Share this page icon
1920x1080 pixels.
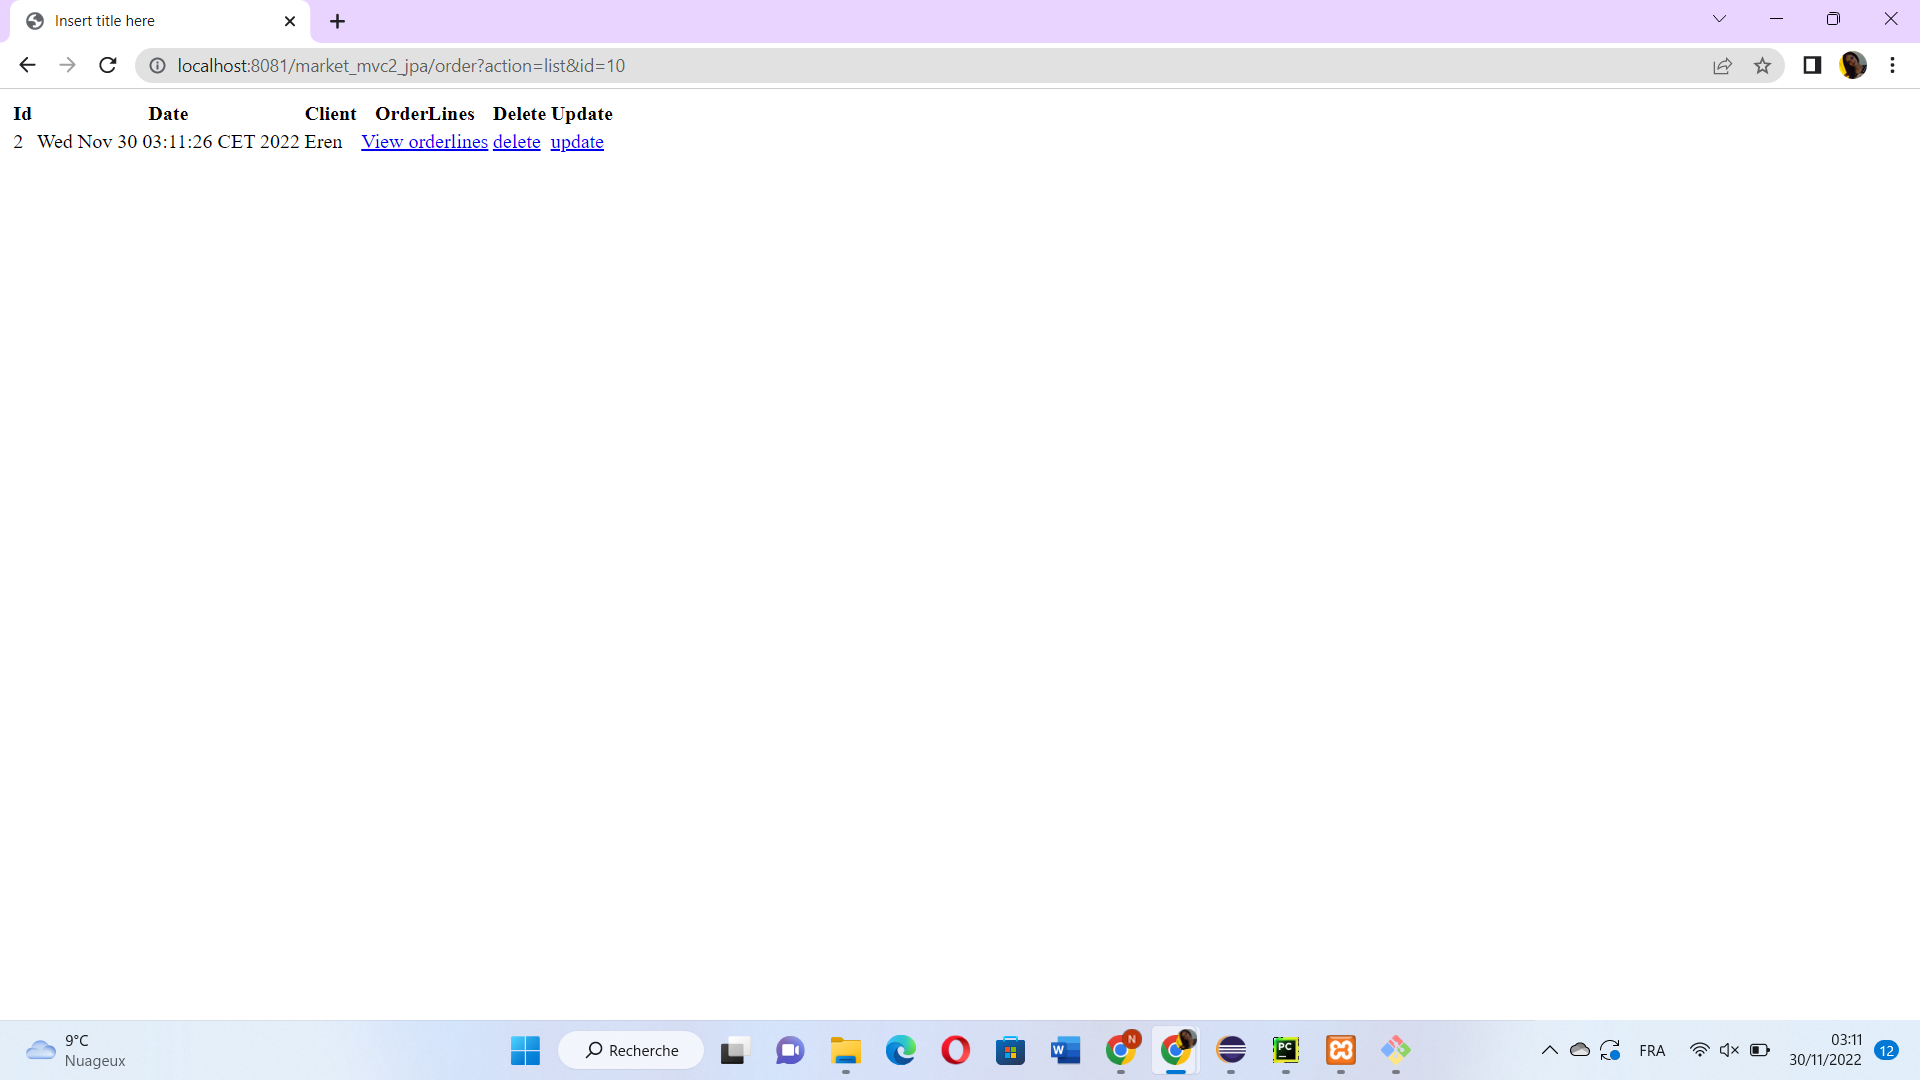[1722, 66]
